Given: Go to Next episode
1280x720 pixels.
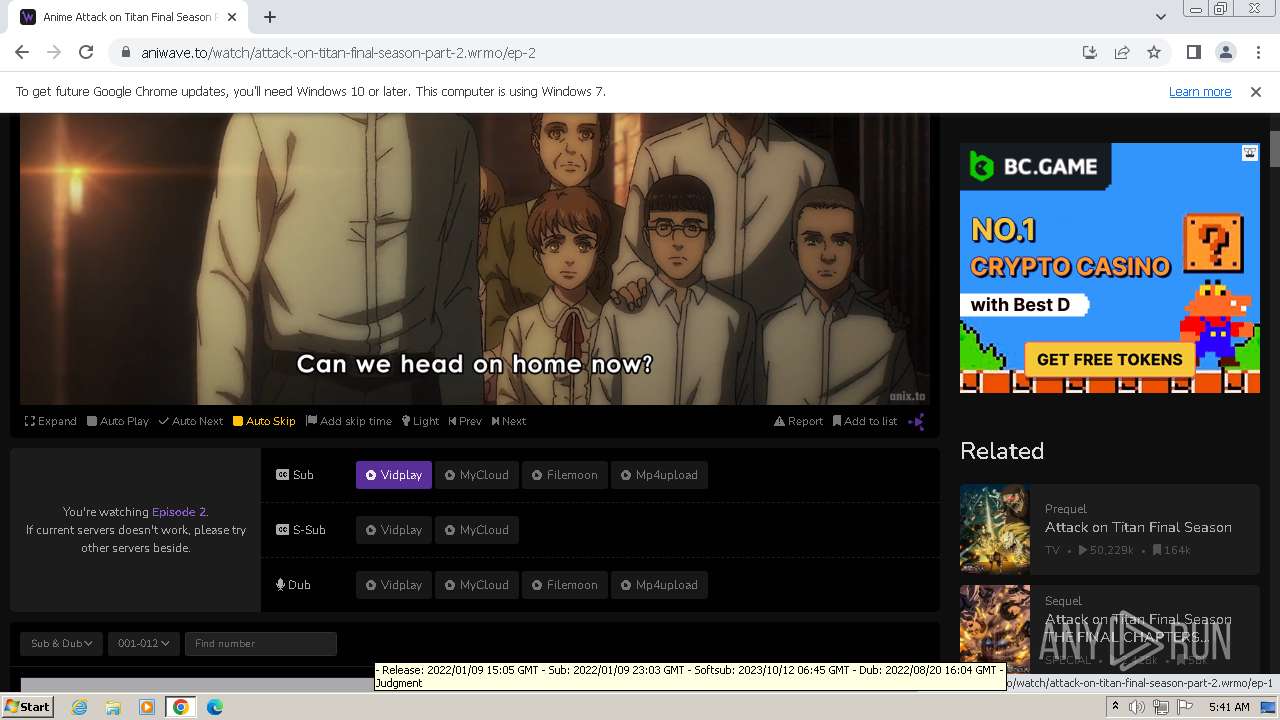Looking at the screenshot, I should (x=509, y=421).
